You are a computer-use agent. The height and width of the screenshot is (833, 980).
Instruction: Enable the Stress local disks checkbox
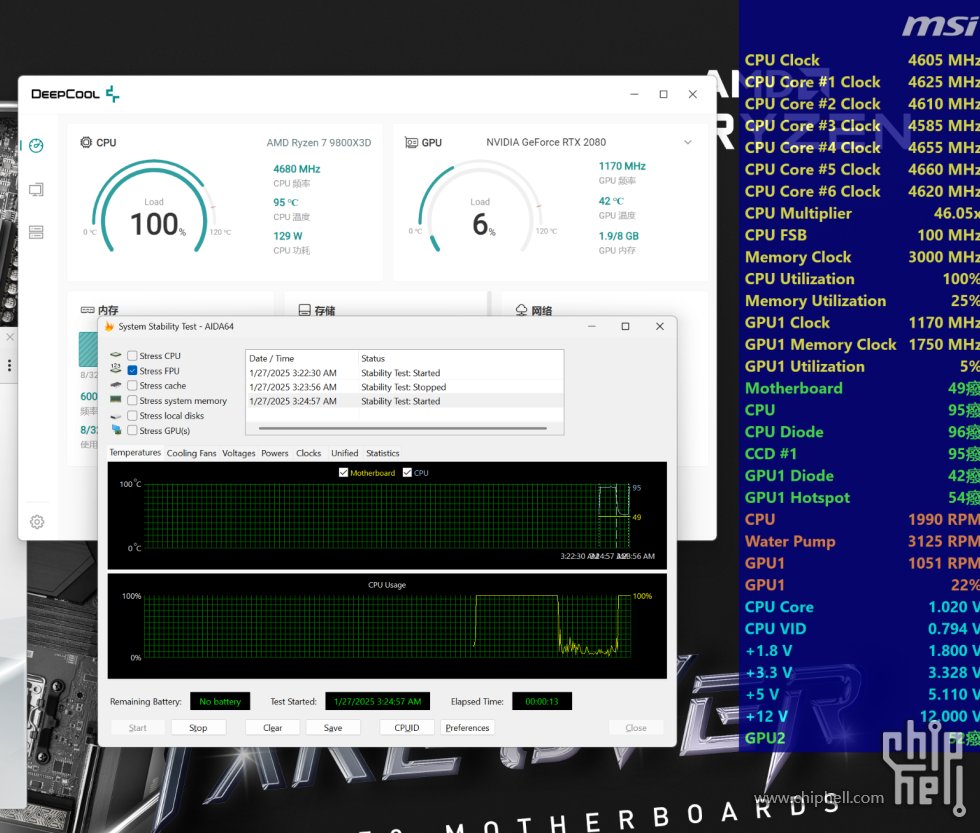tap(132, 416)
